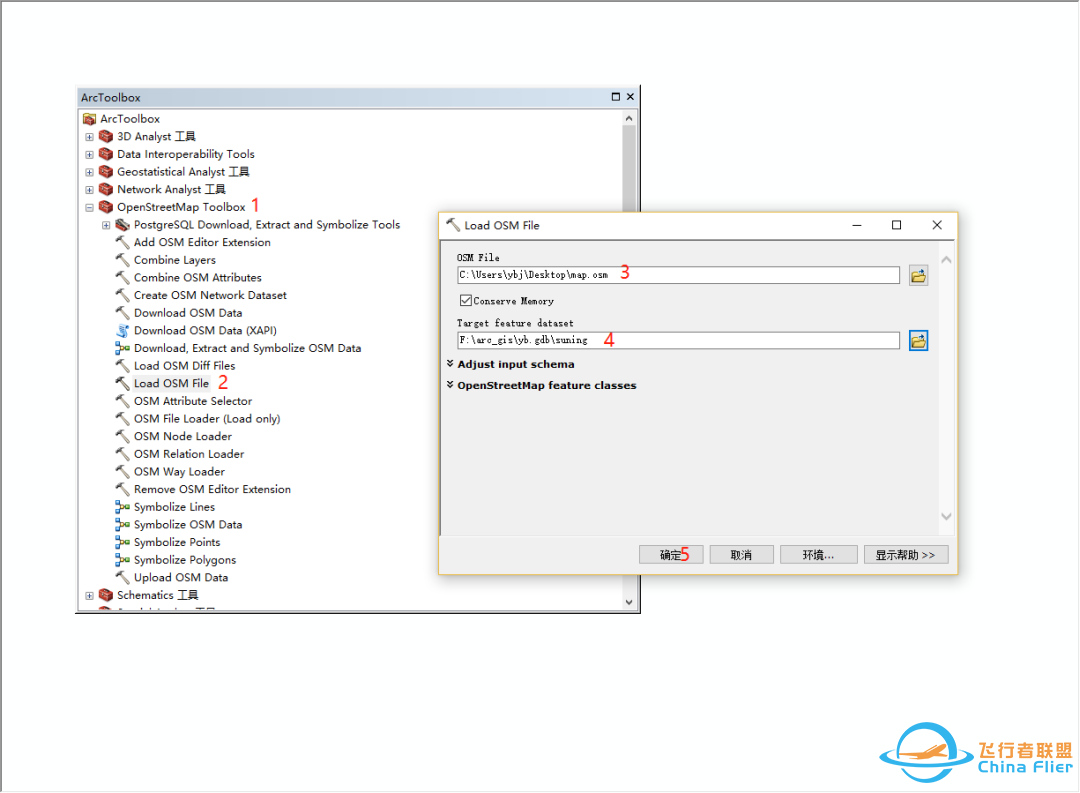This screenshot has width=1080, height=793.
Task: Select OSM File Loader (Load only) tool
Action: (x=207, y=419)
